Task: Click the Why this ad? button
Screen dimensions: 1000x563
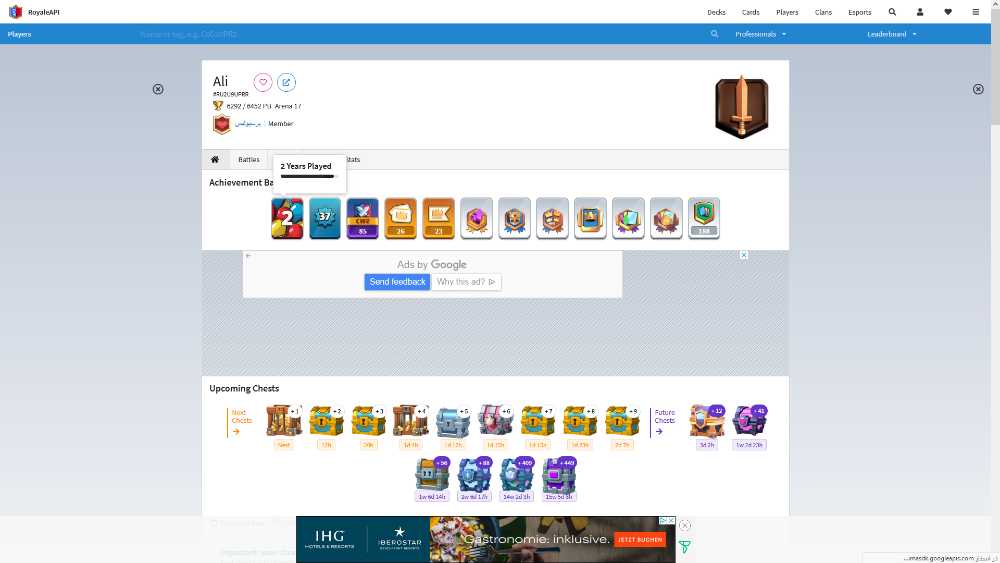Action: pyautogui.click(x=466, y=282)
